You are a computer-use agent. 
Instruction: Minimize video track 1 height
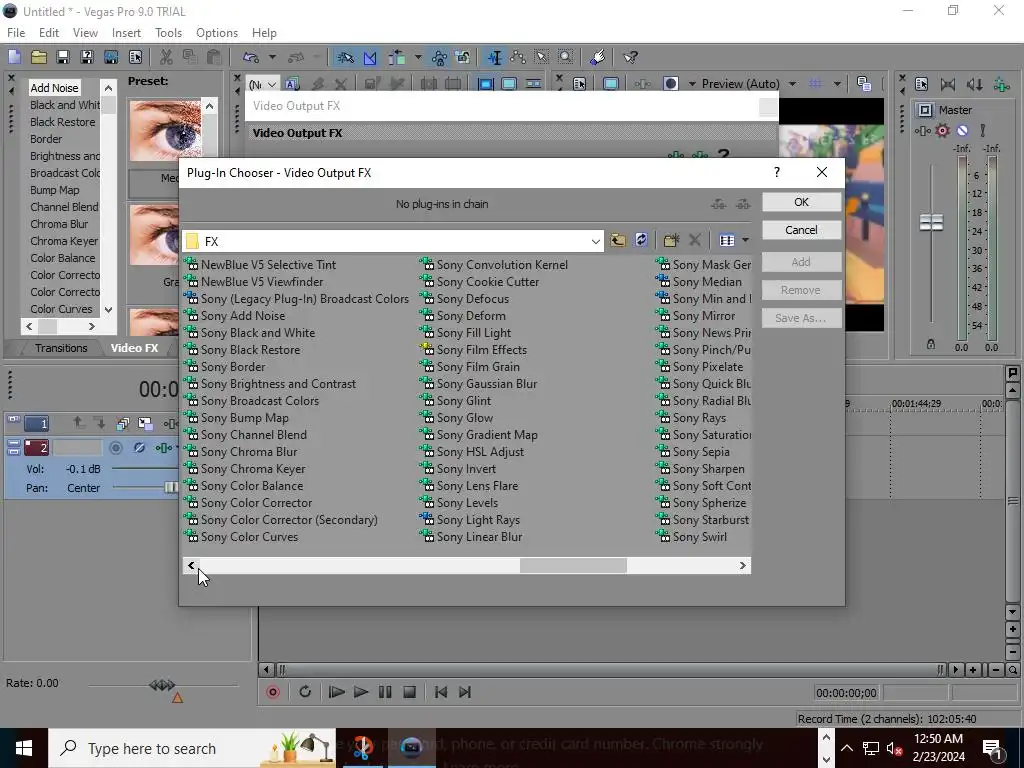point(13,419)
